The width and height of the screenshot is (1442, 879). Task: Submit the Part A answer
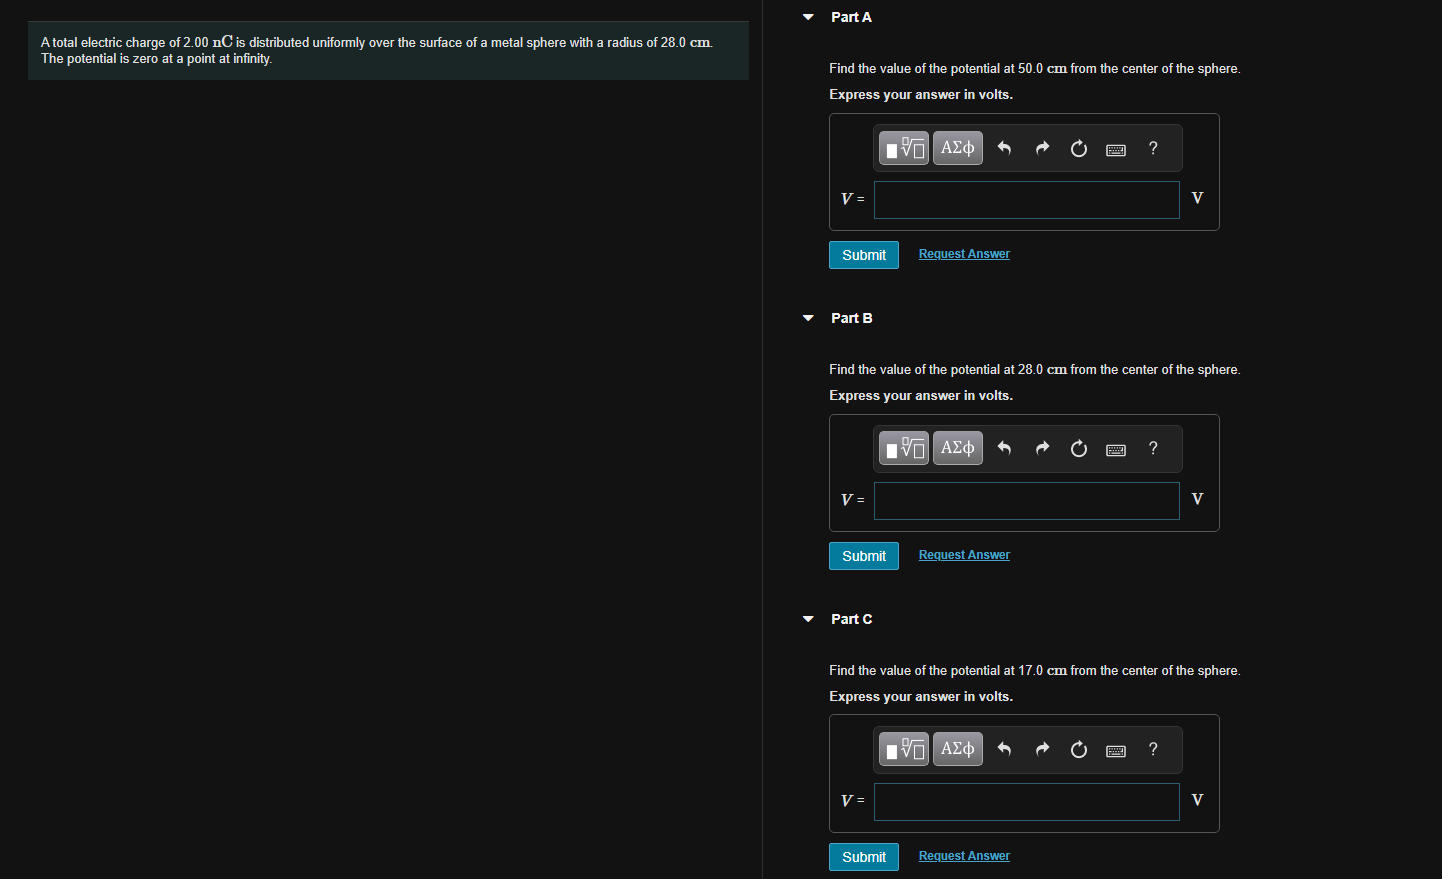point(864,255)
